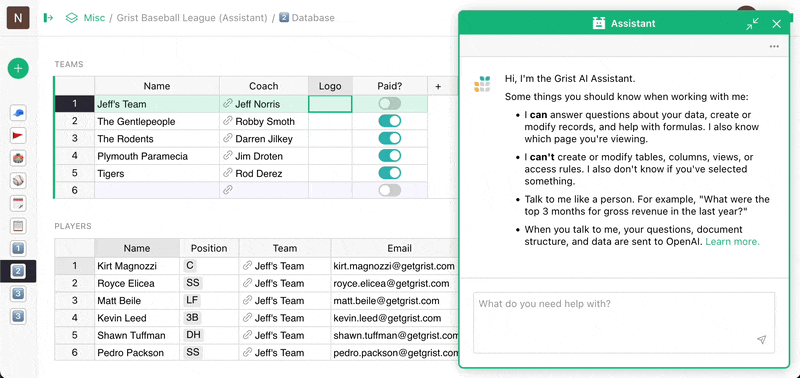The width and height of the screenshot is (800, 378).
Task: Click the TEAMS section title
Action: pos(69,64)
